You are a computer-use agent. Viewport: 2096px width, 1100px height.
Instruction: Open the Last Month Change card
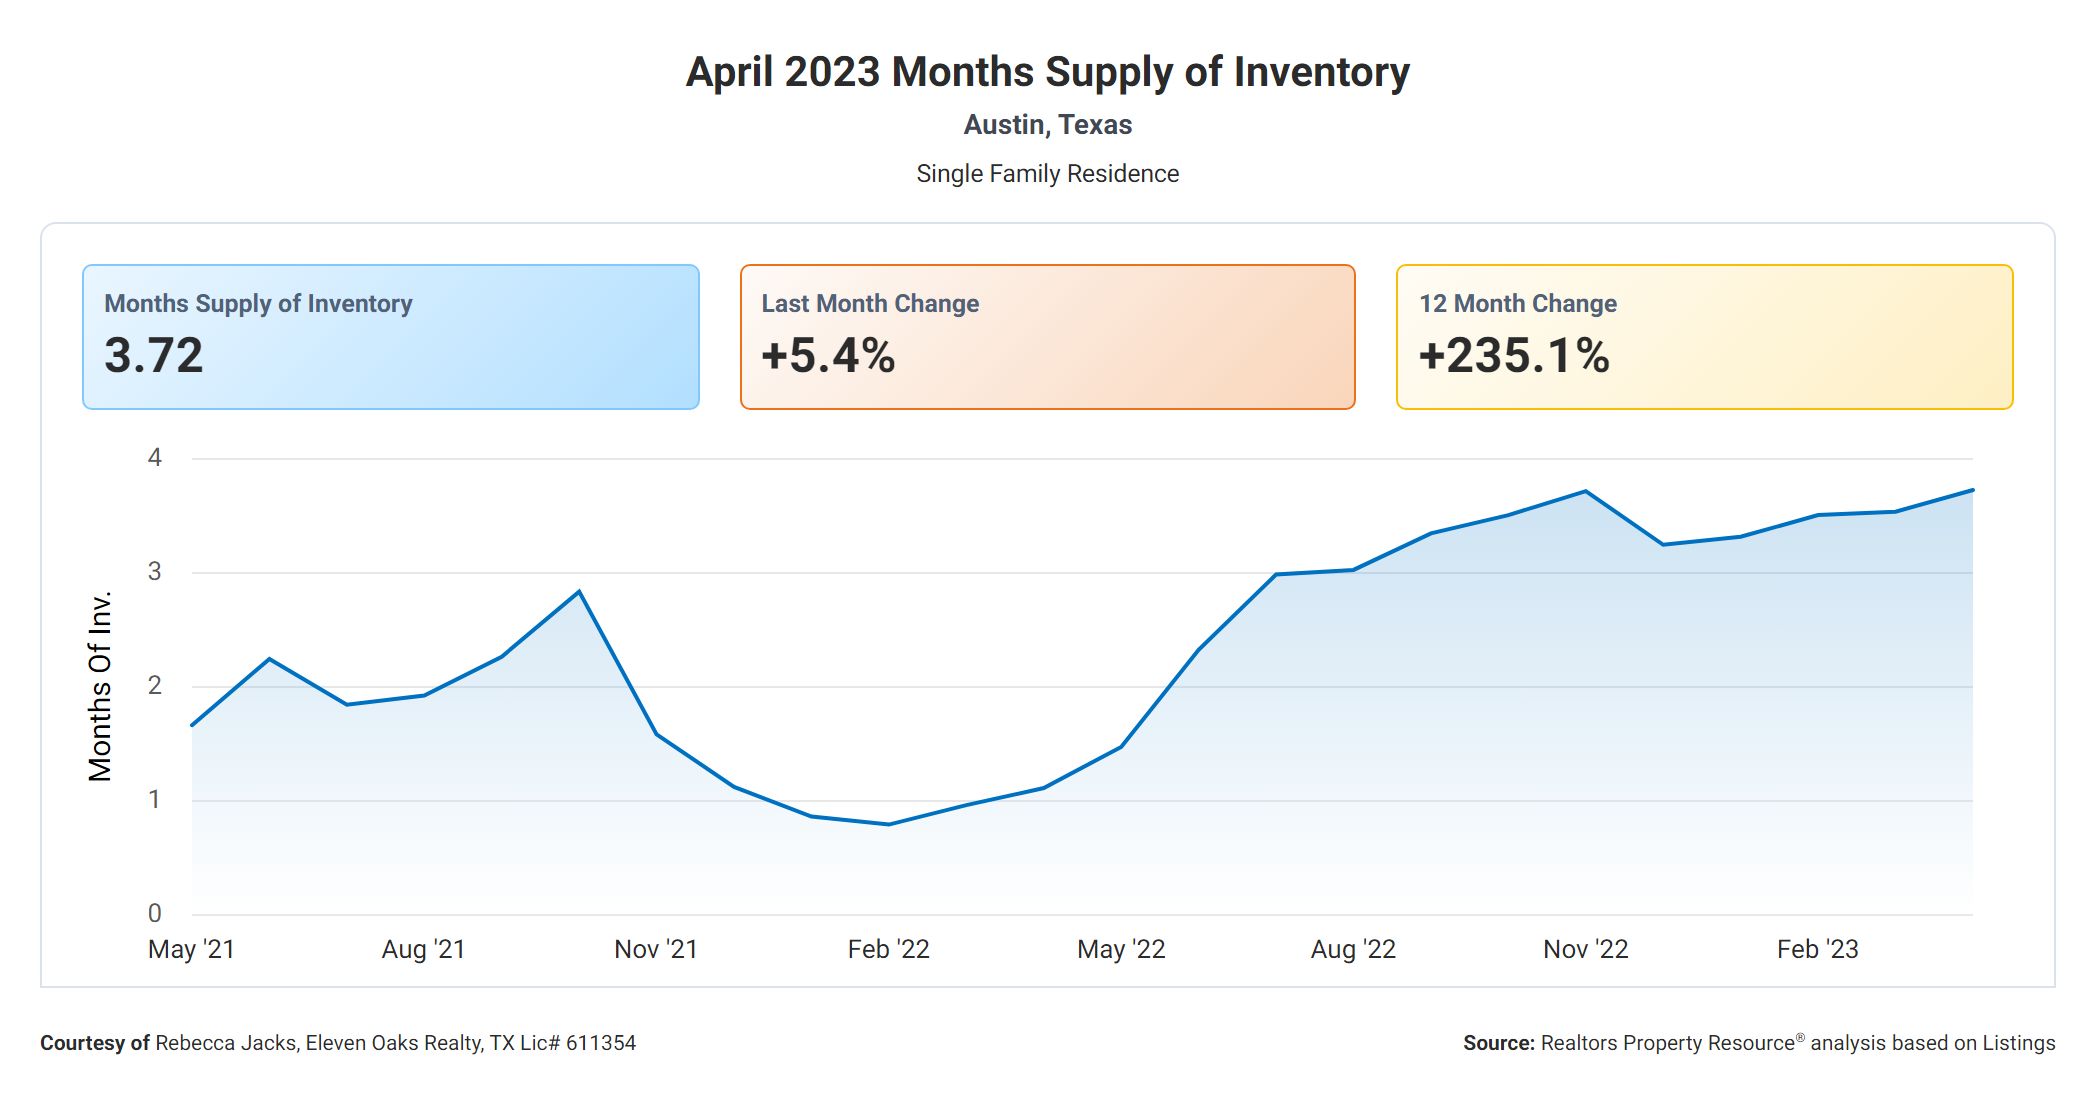pos(1047,336)
